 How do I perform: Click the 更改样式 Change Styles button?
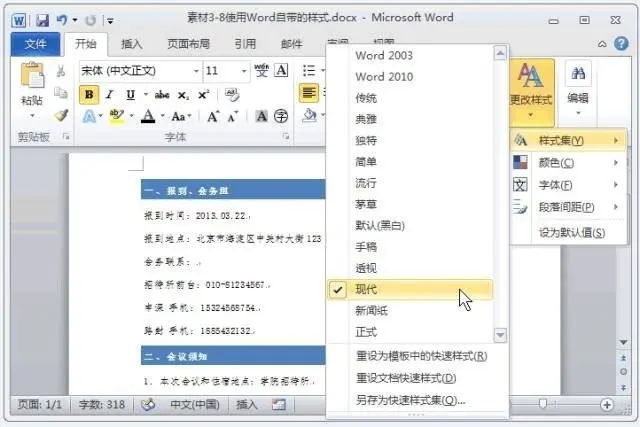[x=531, y=92]
